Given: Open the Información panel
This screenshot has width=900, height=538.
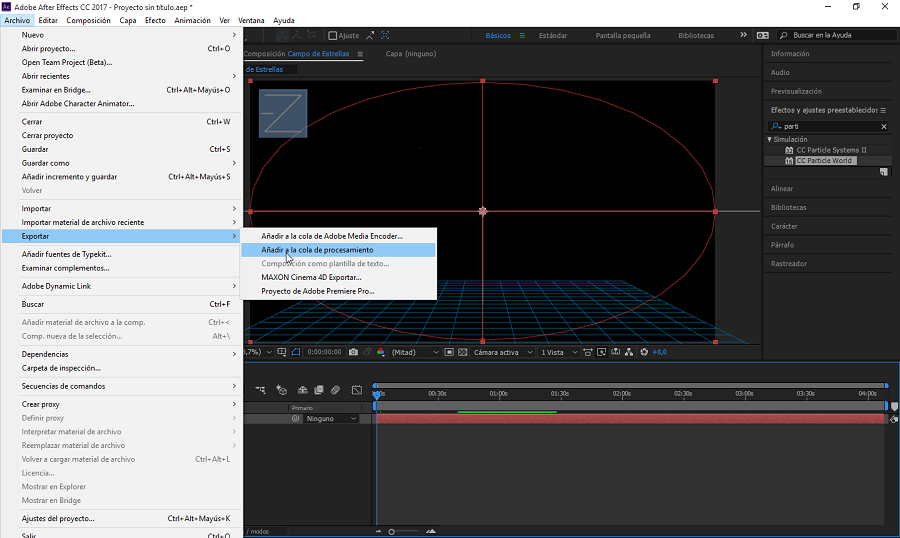Looking at the screenshot, I should click(x=790, y=54).
